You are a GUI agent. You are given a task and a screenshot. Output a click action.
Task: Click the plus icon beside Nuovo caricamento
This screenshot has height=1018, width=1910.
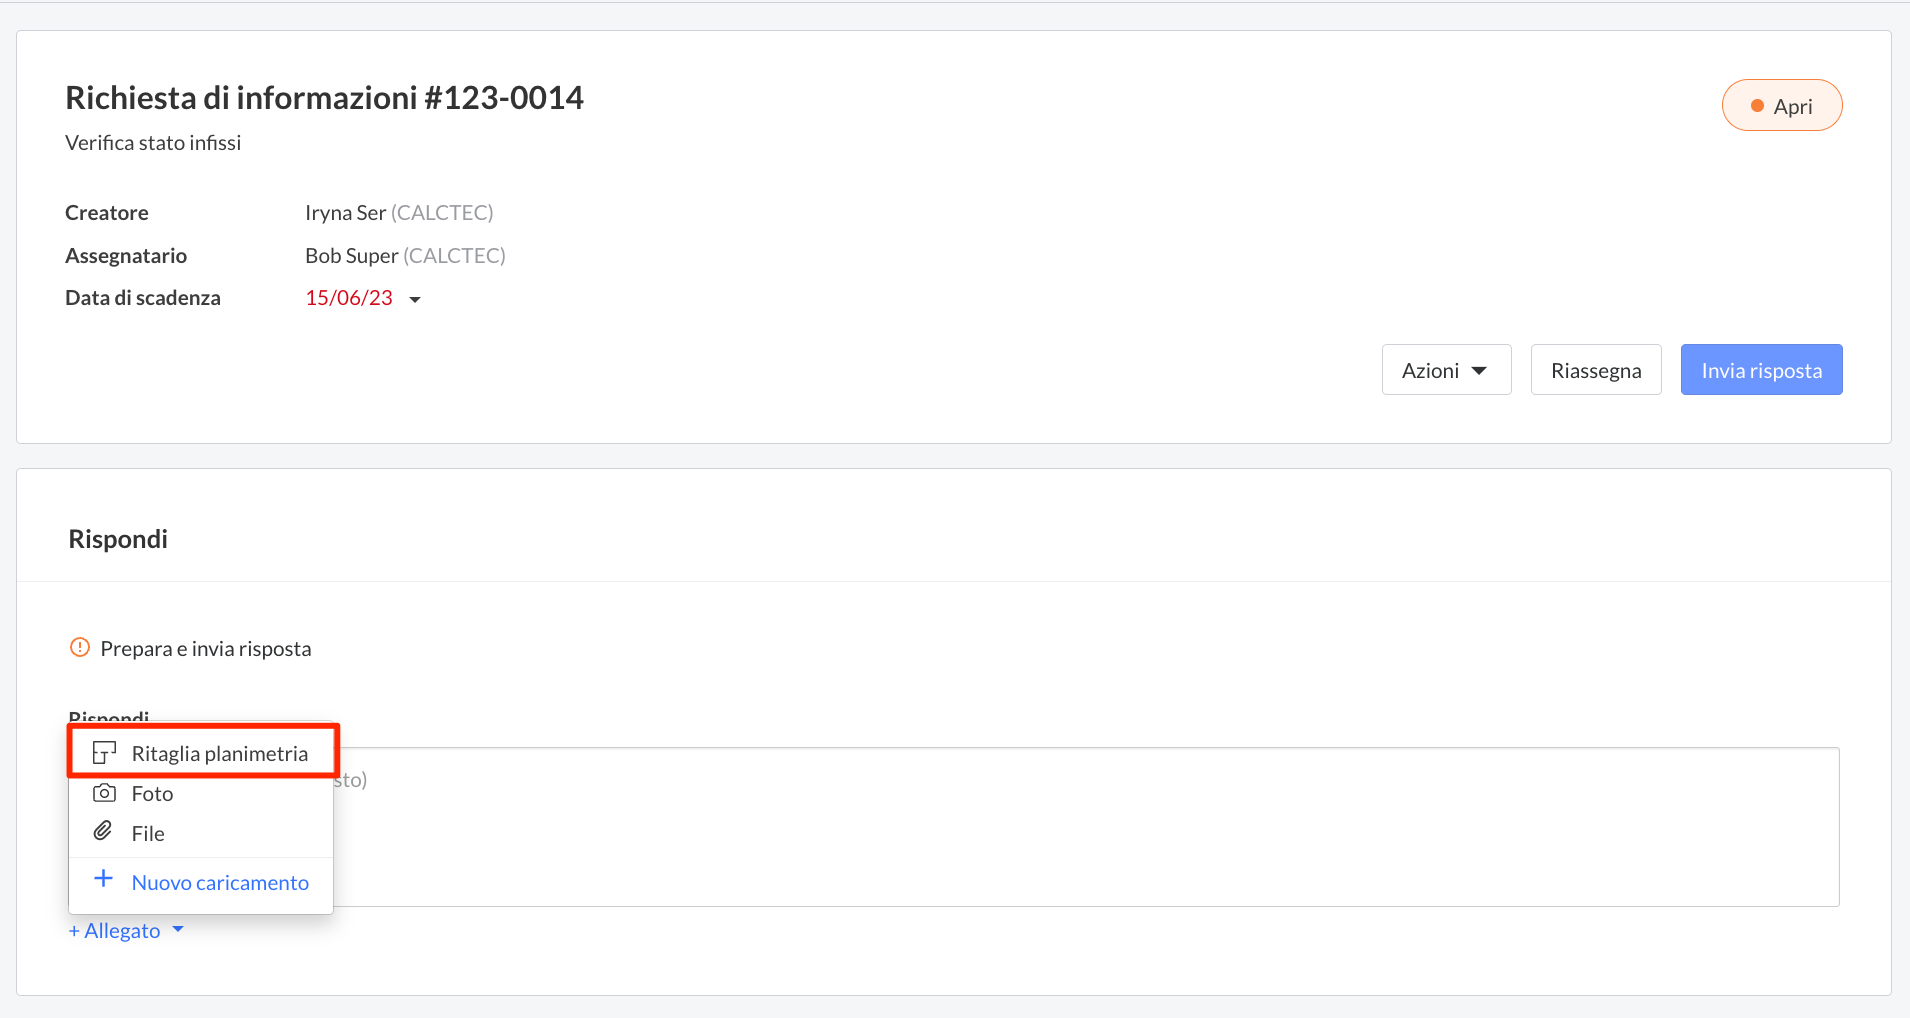[103, 879]
